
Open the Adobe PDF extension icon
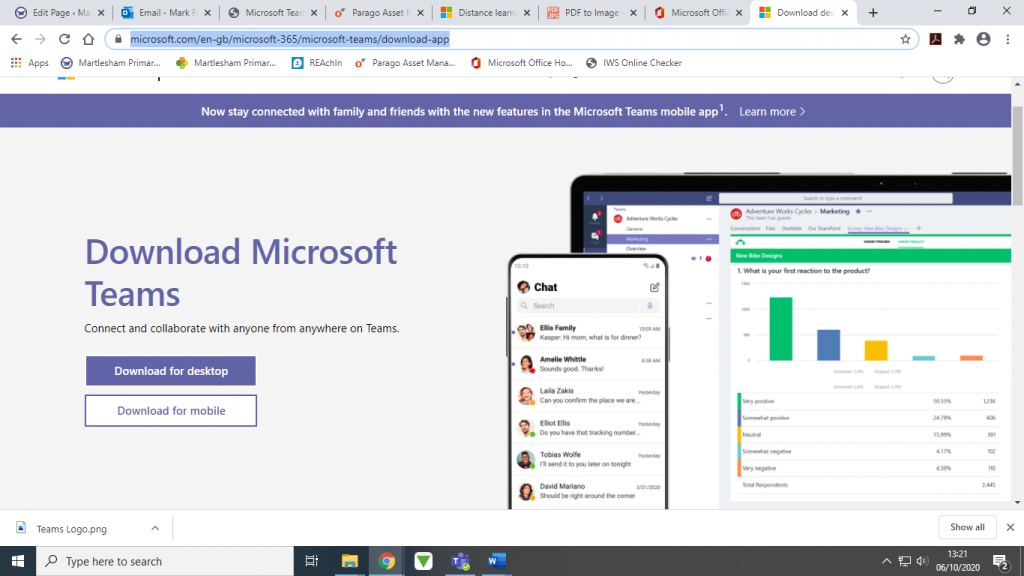(936, 39)
